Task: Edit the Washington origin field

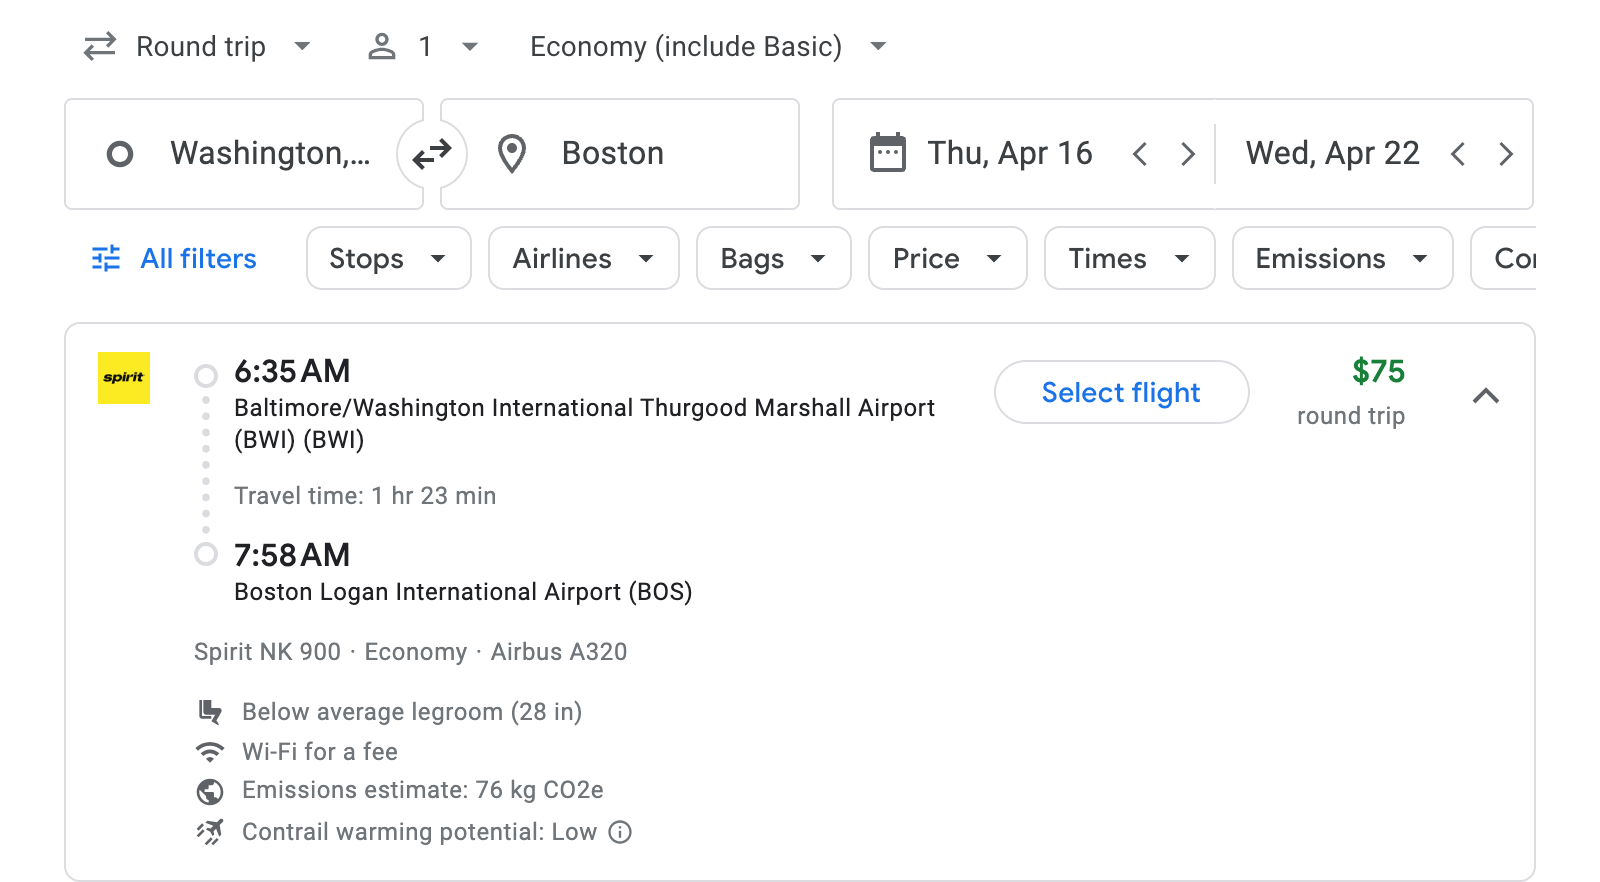Action: point(244,154)
